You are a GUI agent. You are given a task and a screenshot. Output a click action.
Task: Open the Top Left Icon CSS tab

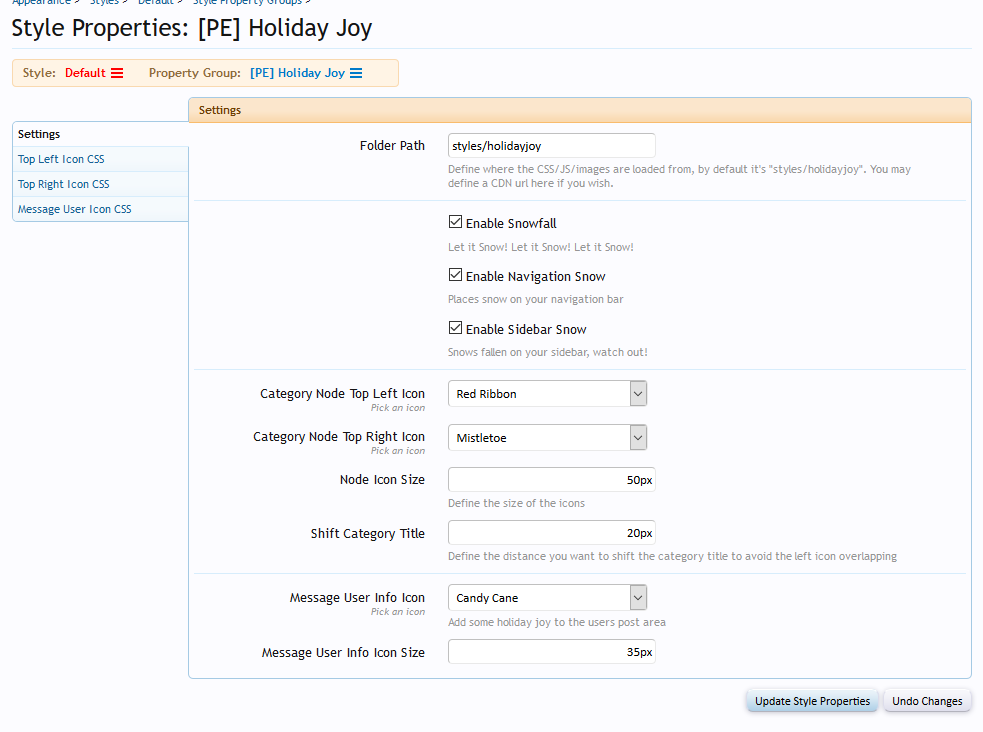coord(100,159)
